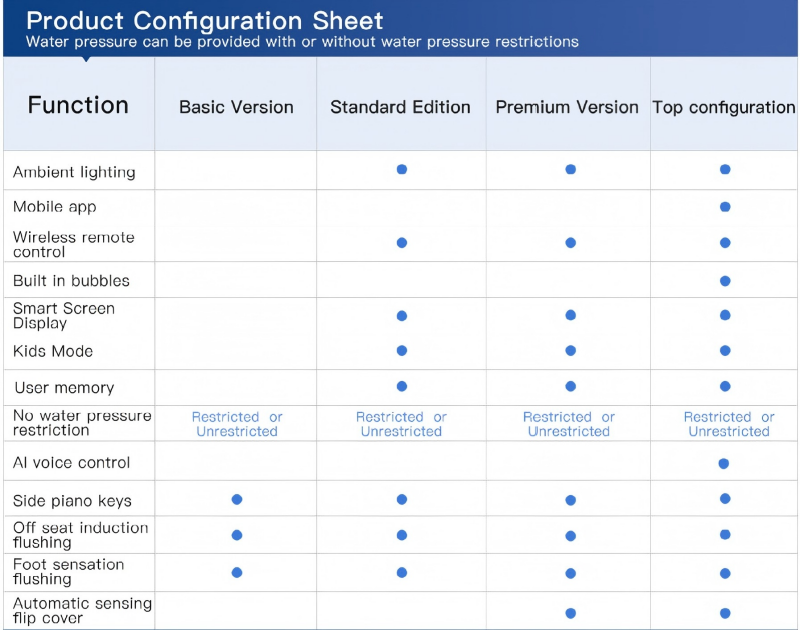Screen dimensions: 800x630
Task: Click the Off seat induction flushing dot under Basic Version
Action: click(x=237, y=535)
